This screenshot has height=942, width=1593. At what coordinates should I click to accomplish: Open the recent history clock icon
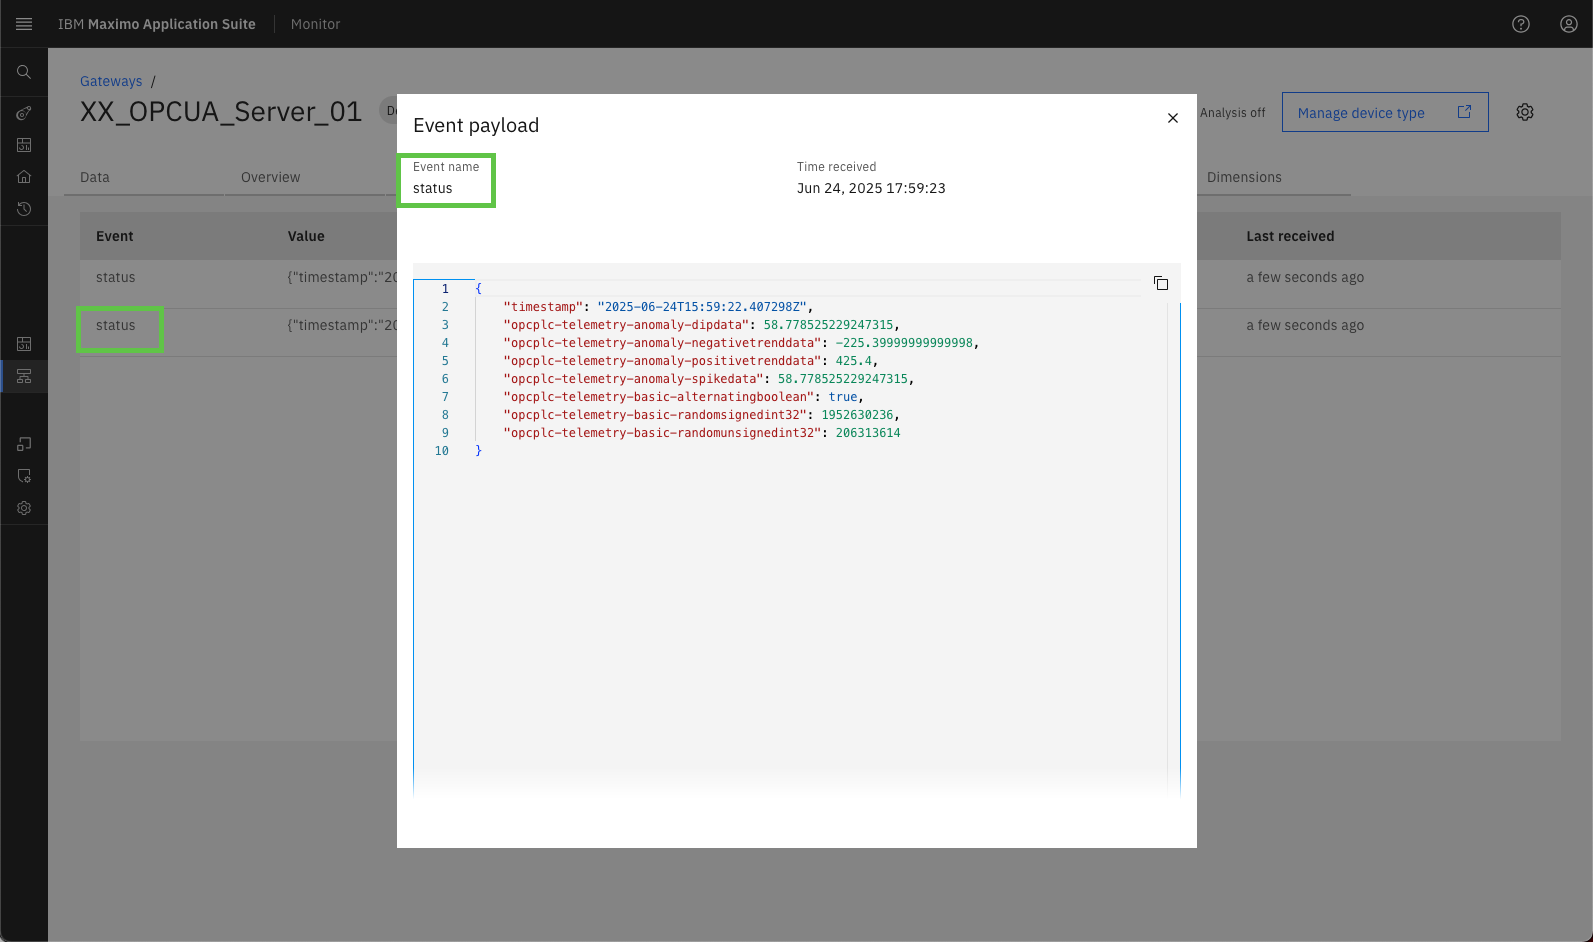[x=24, y=209]
